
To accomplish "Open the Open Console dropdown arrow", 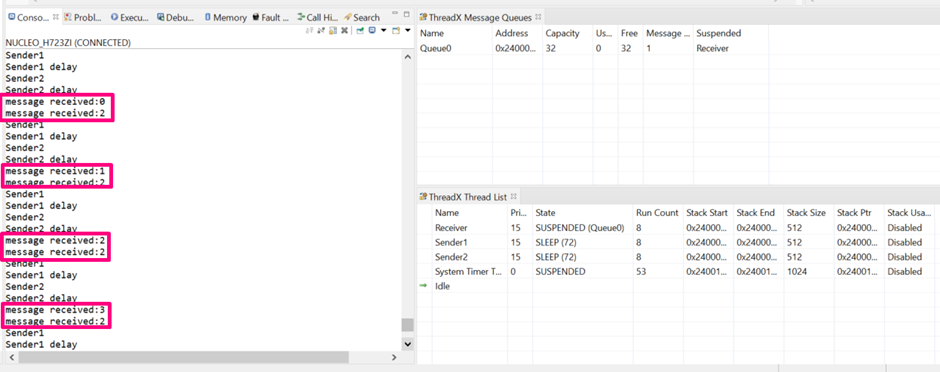I will point(408,31).
